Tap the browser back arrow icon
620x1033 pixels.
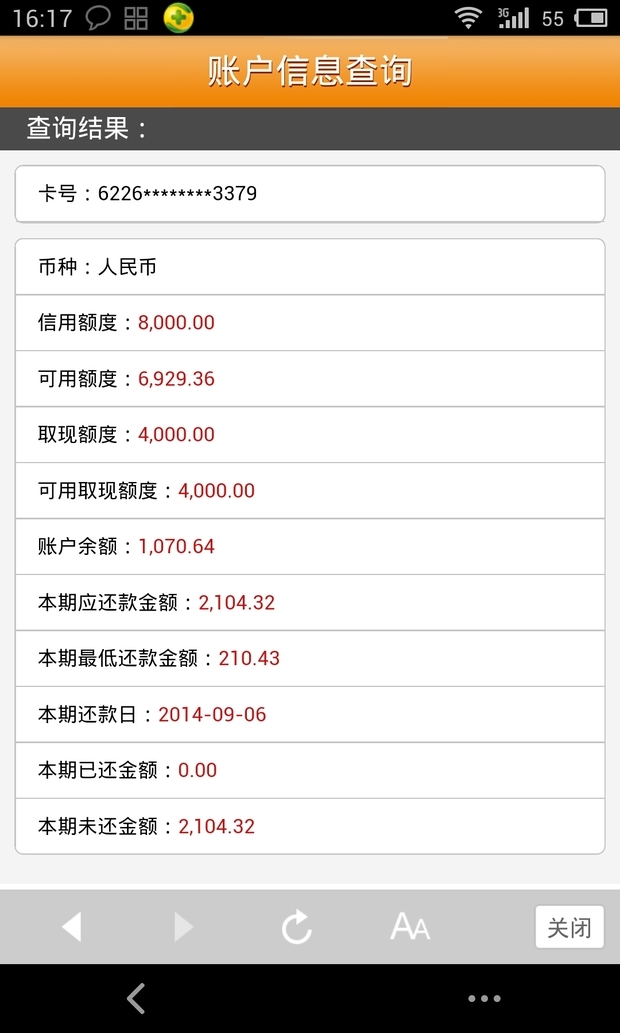71,927
